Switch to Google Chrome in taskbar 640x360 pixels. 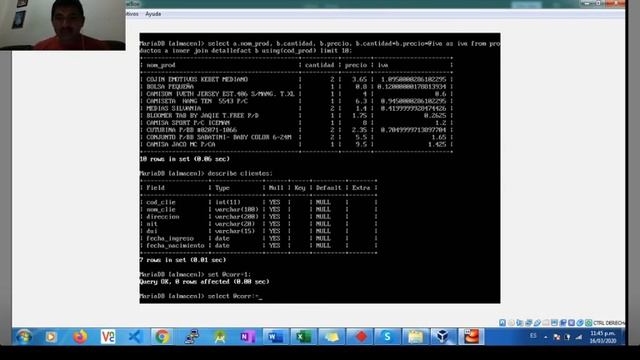[162, 337]
